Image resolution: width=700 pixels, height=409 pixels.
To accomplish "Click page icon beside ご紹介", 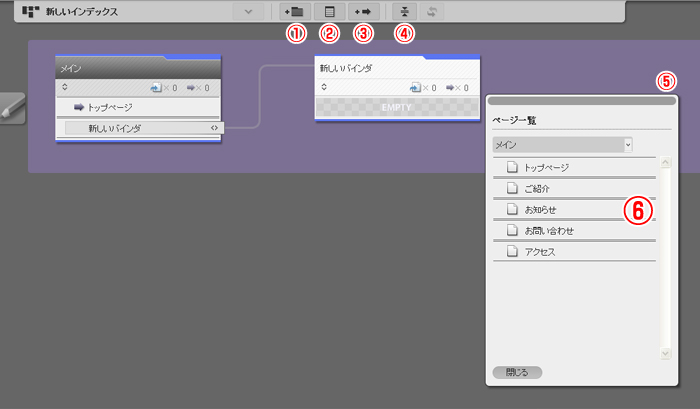I will tap(512, 188).
